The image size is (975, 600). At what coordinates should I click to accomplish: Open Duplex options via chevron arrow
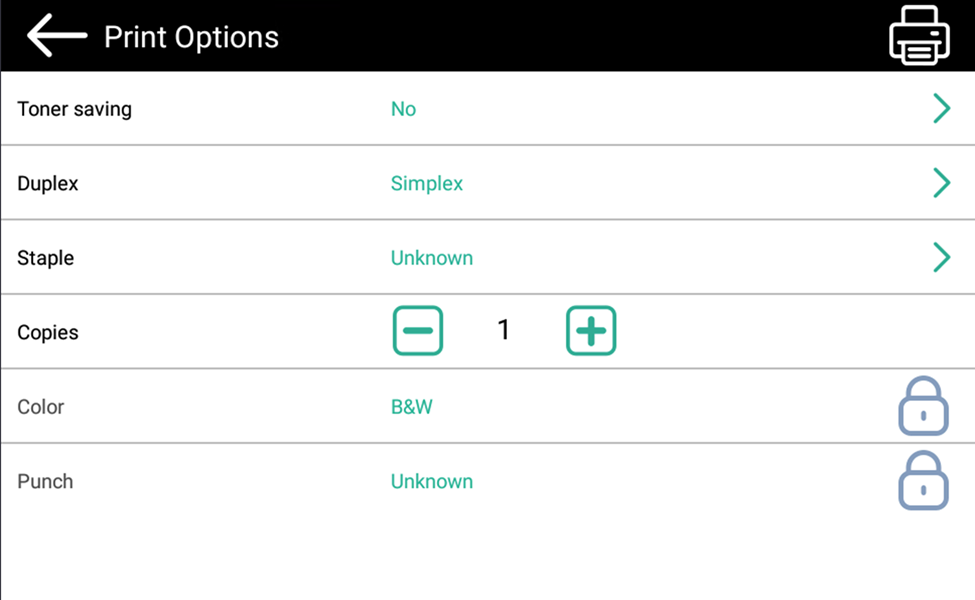tap(941, 183)
